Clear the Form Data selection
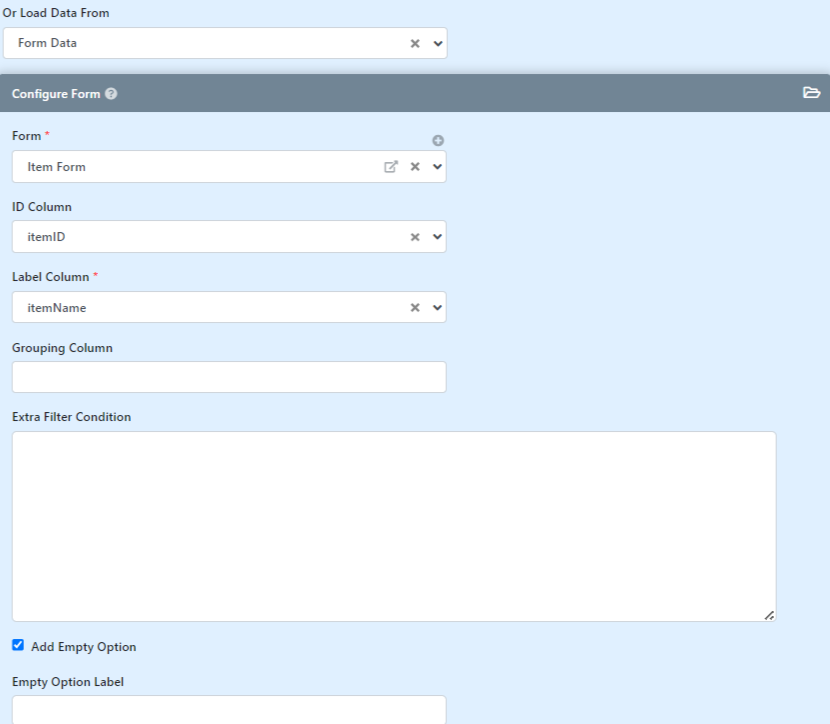This screenshot has width=830, height=724. coord(415,43)
